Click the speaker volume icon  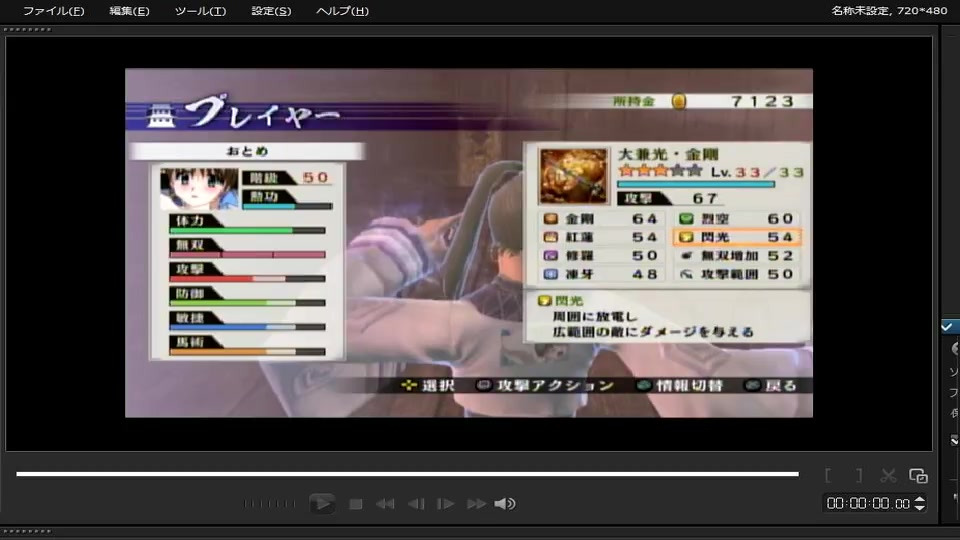(505, 504)
